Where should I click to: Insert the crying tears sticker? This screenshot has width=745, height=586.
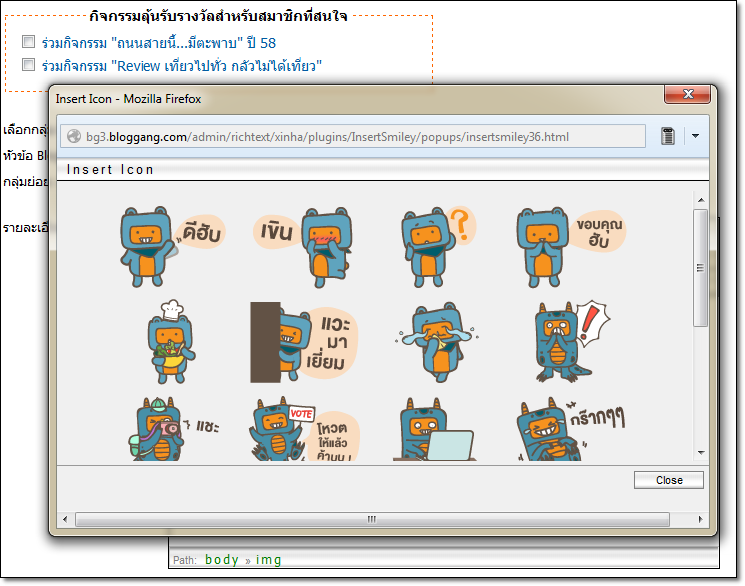[437, 342]
